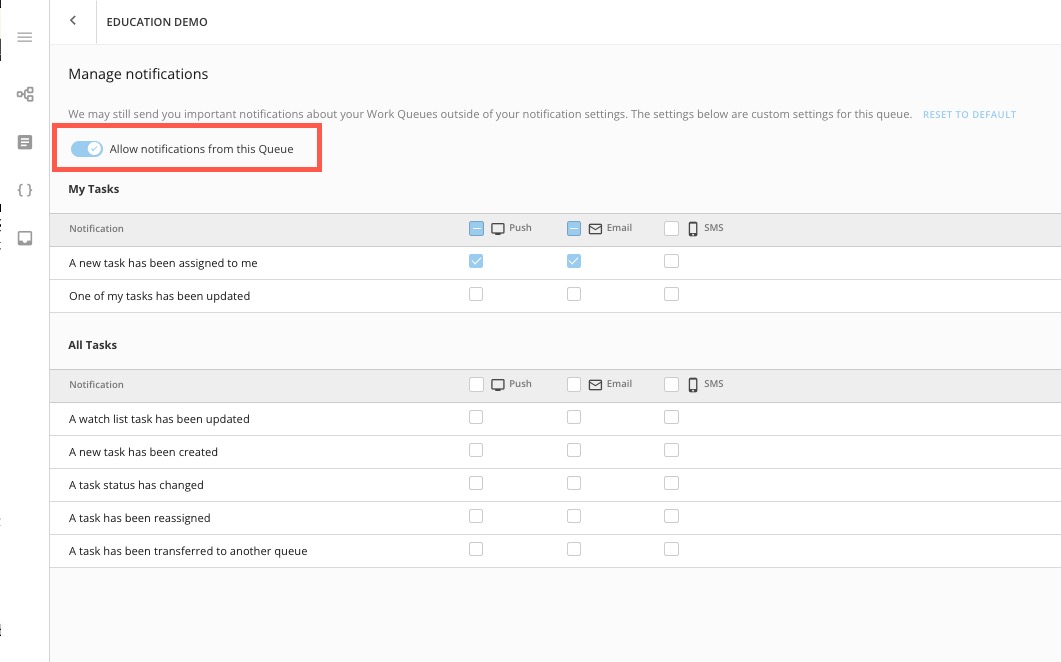Enable Email for task transferred to another queue
Image resolution: width=1061 pixels, height=662 pixels.
coord(574,550)
